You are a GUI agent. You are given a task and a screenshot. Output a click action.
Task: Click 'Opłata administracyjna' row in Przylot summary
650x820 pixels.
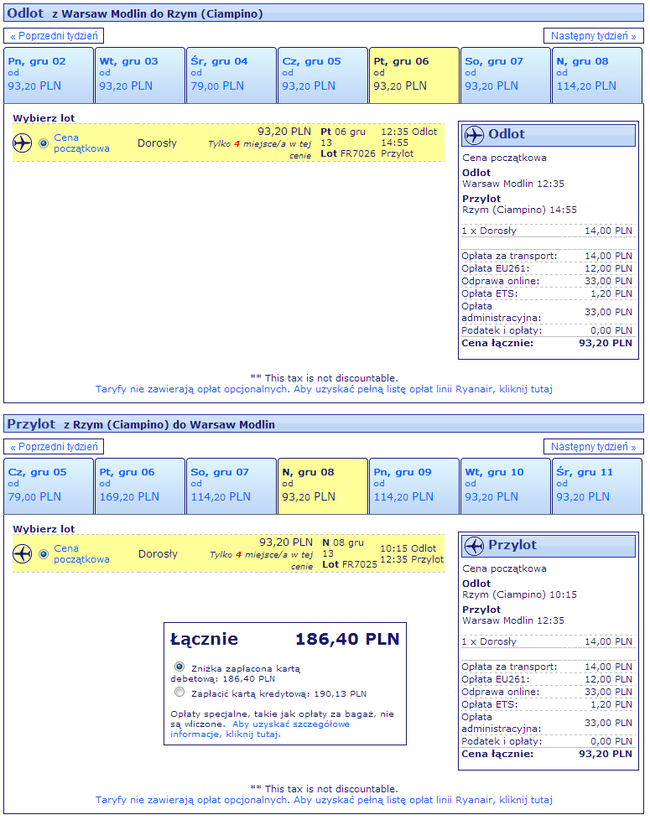pos(547,723)
